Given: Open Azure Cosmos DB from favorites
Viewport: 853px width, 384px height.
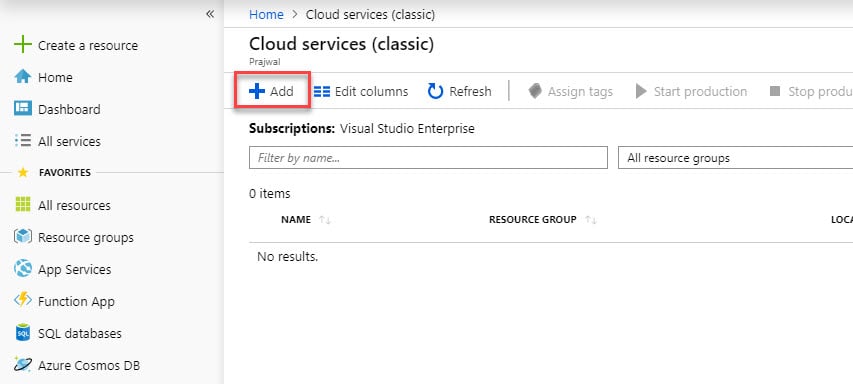Looking at the screenshot, I should [x=89, y=366].
